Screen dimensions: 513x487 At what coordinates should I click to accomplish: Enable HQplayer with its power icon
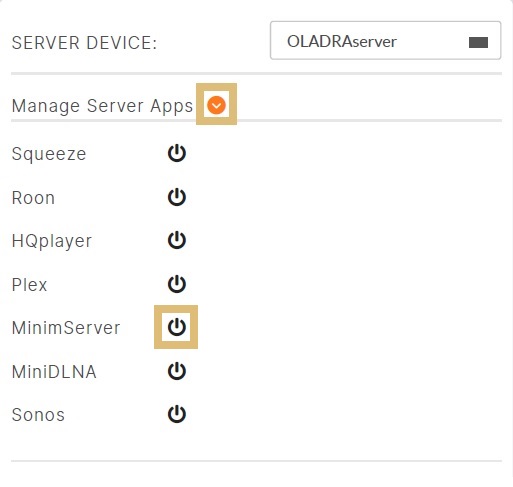coord(177,240)
